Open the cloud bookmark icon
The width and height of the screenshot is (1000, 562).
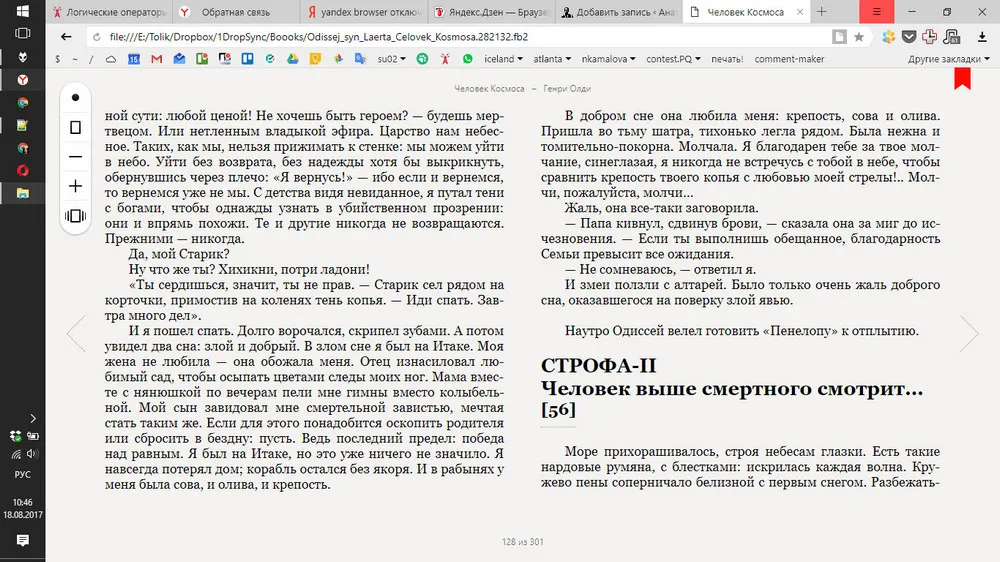coord(111,59)
